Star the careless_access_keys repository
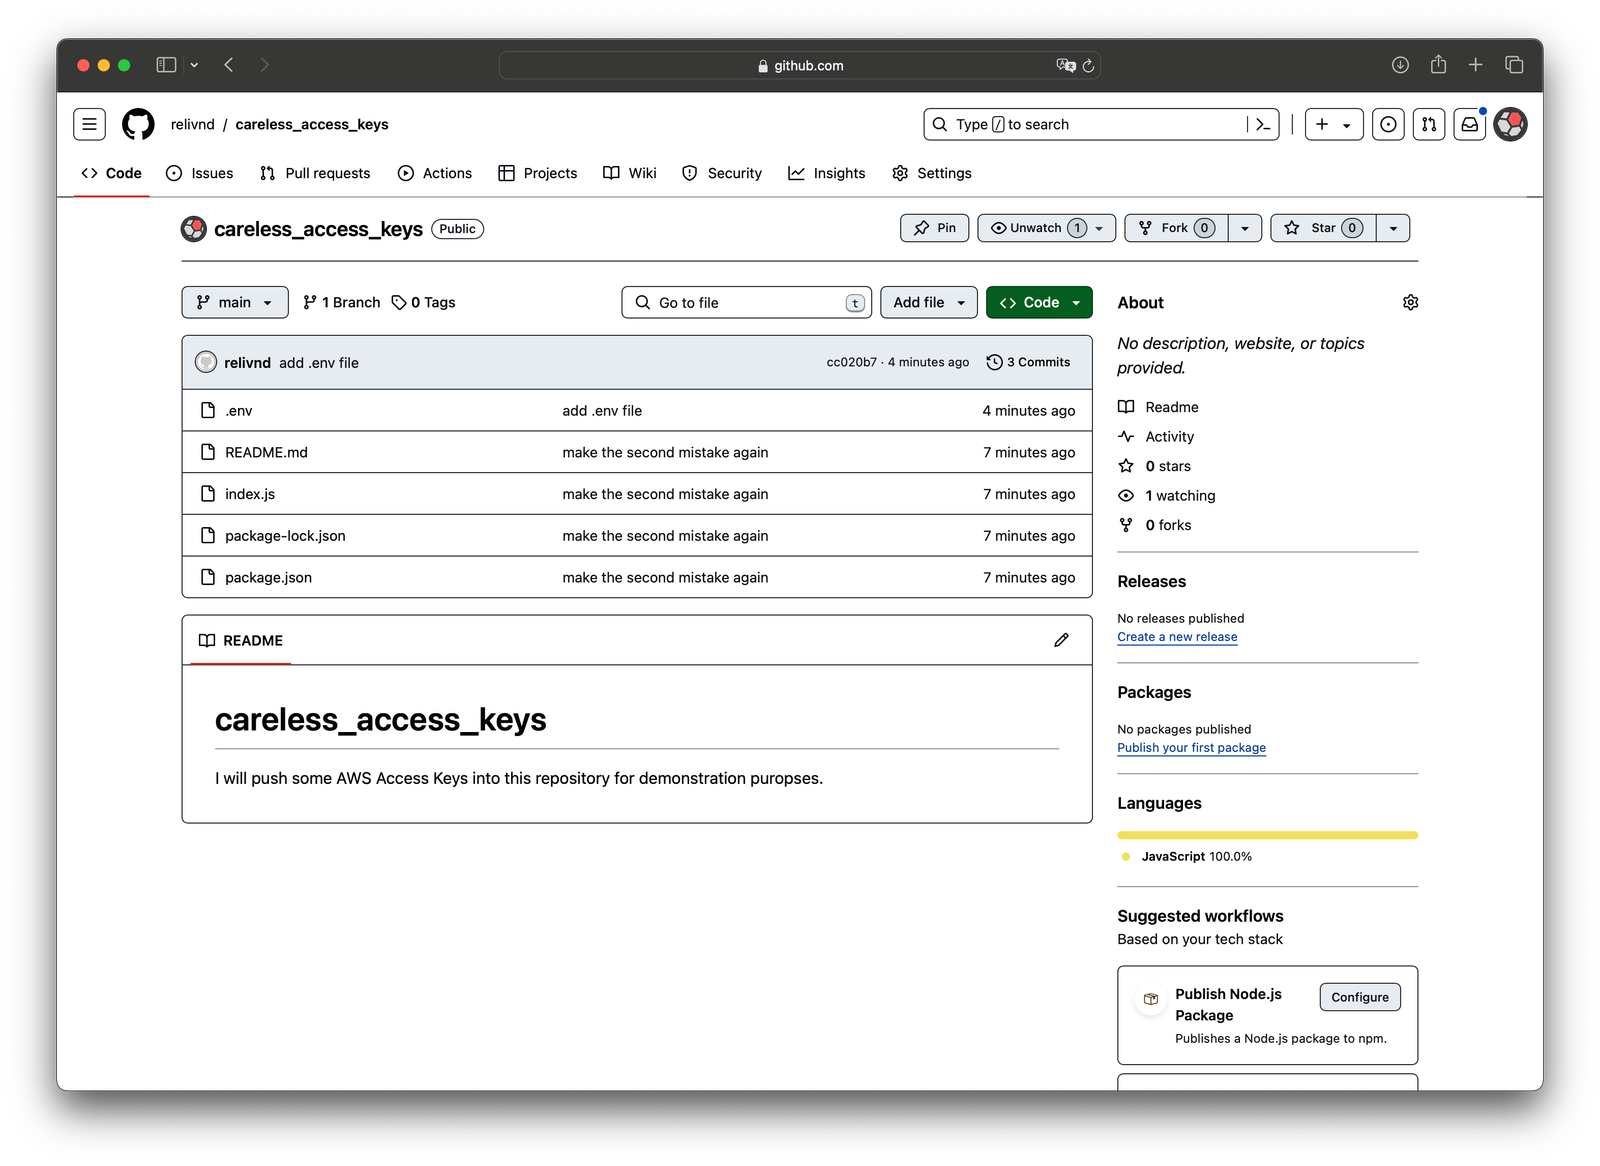1600x1166 pixels. click(x=1323, y=228)
